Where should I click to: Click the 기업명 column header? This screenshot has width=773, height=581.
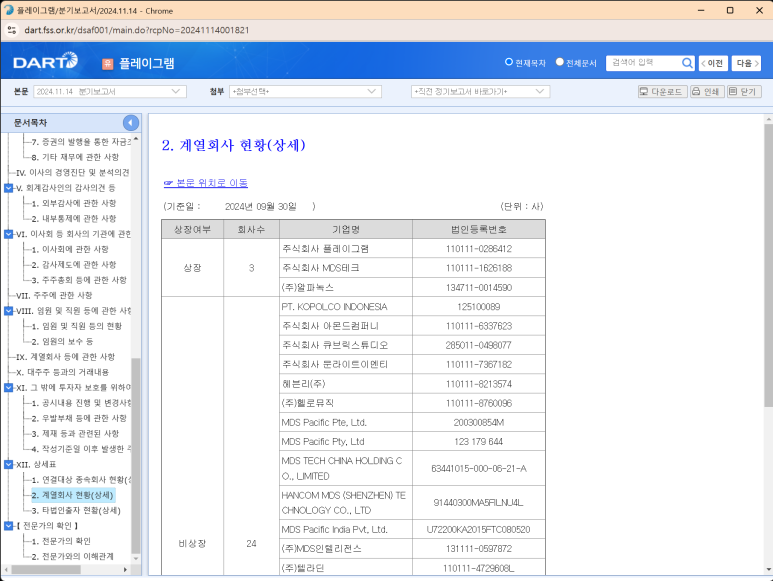(x=346, y=229)
